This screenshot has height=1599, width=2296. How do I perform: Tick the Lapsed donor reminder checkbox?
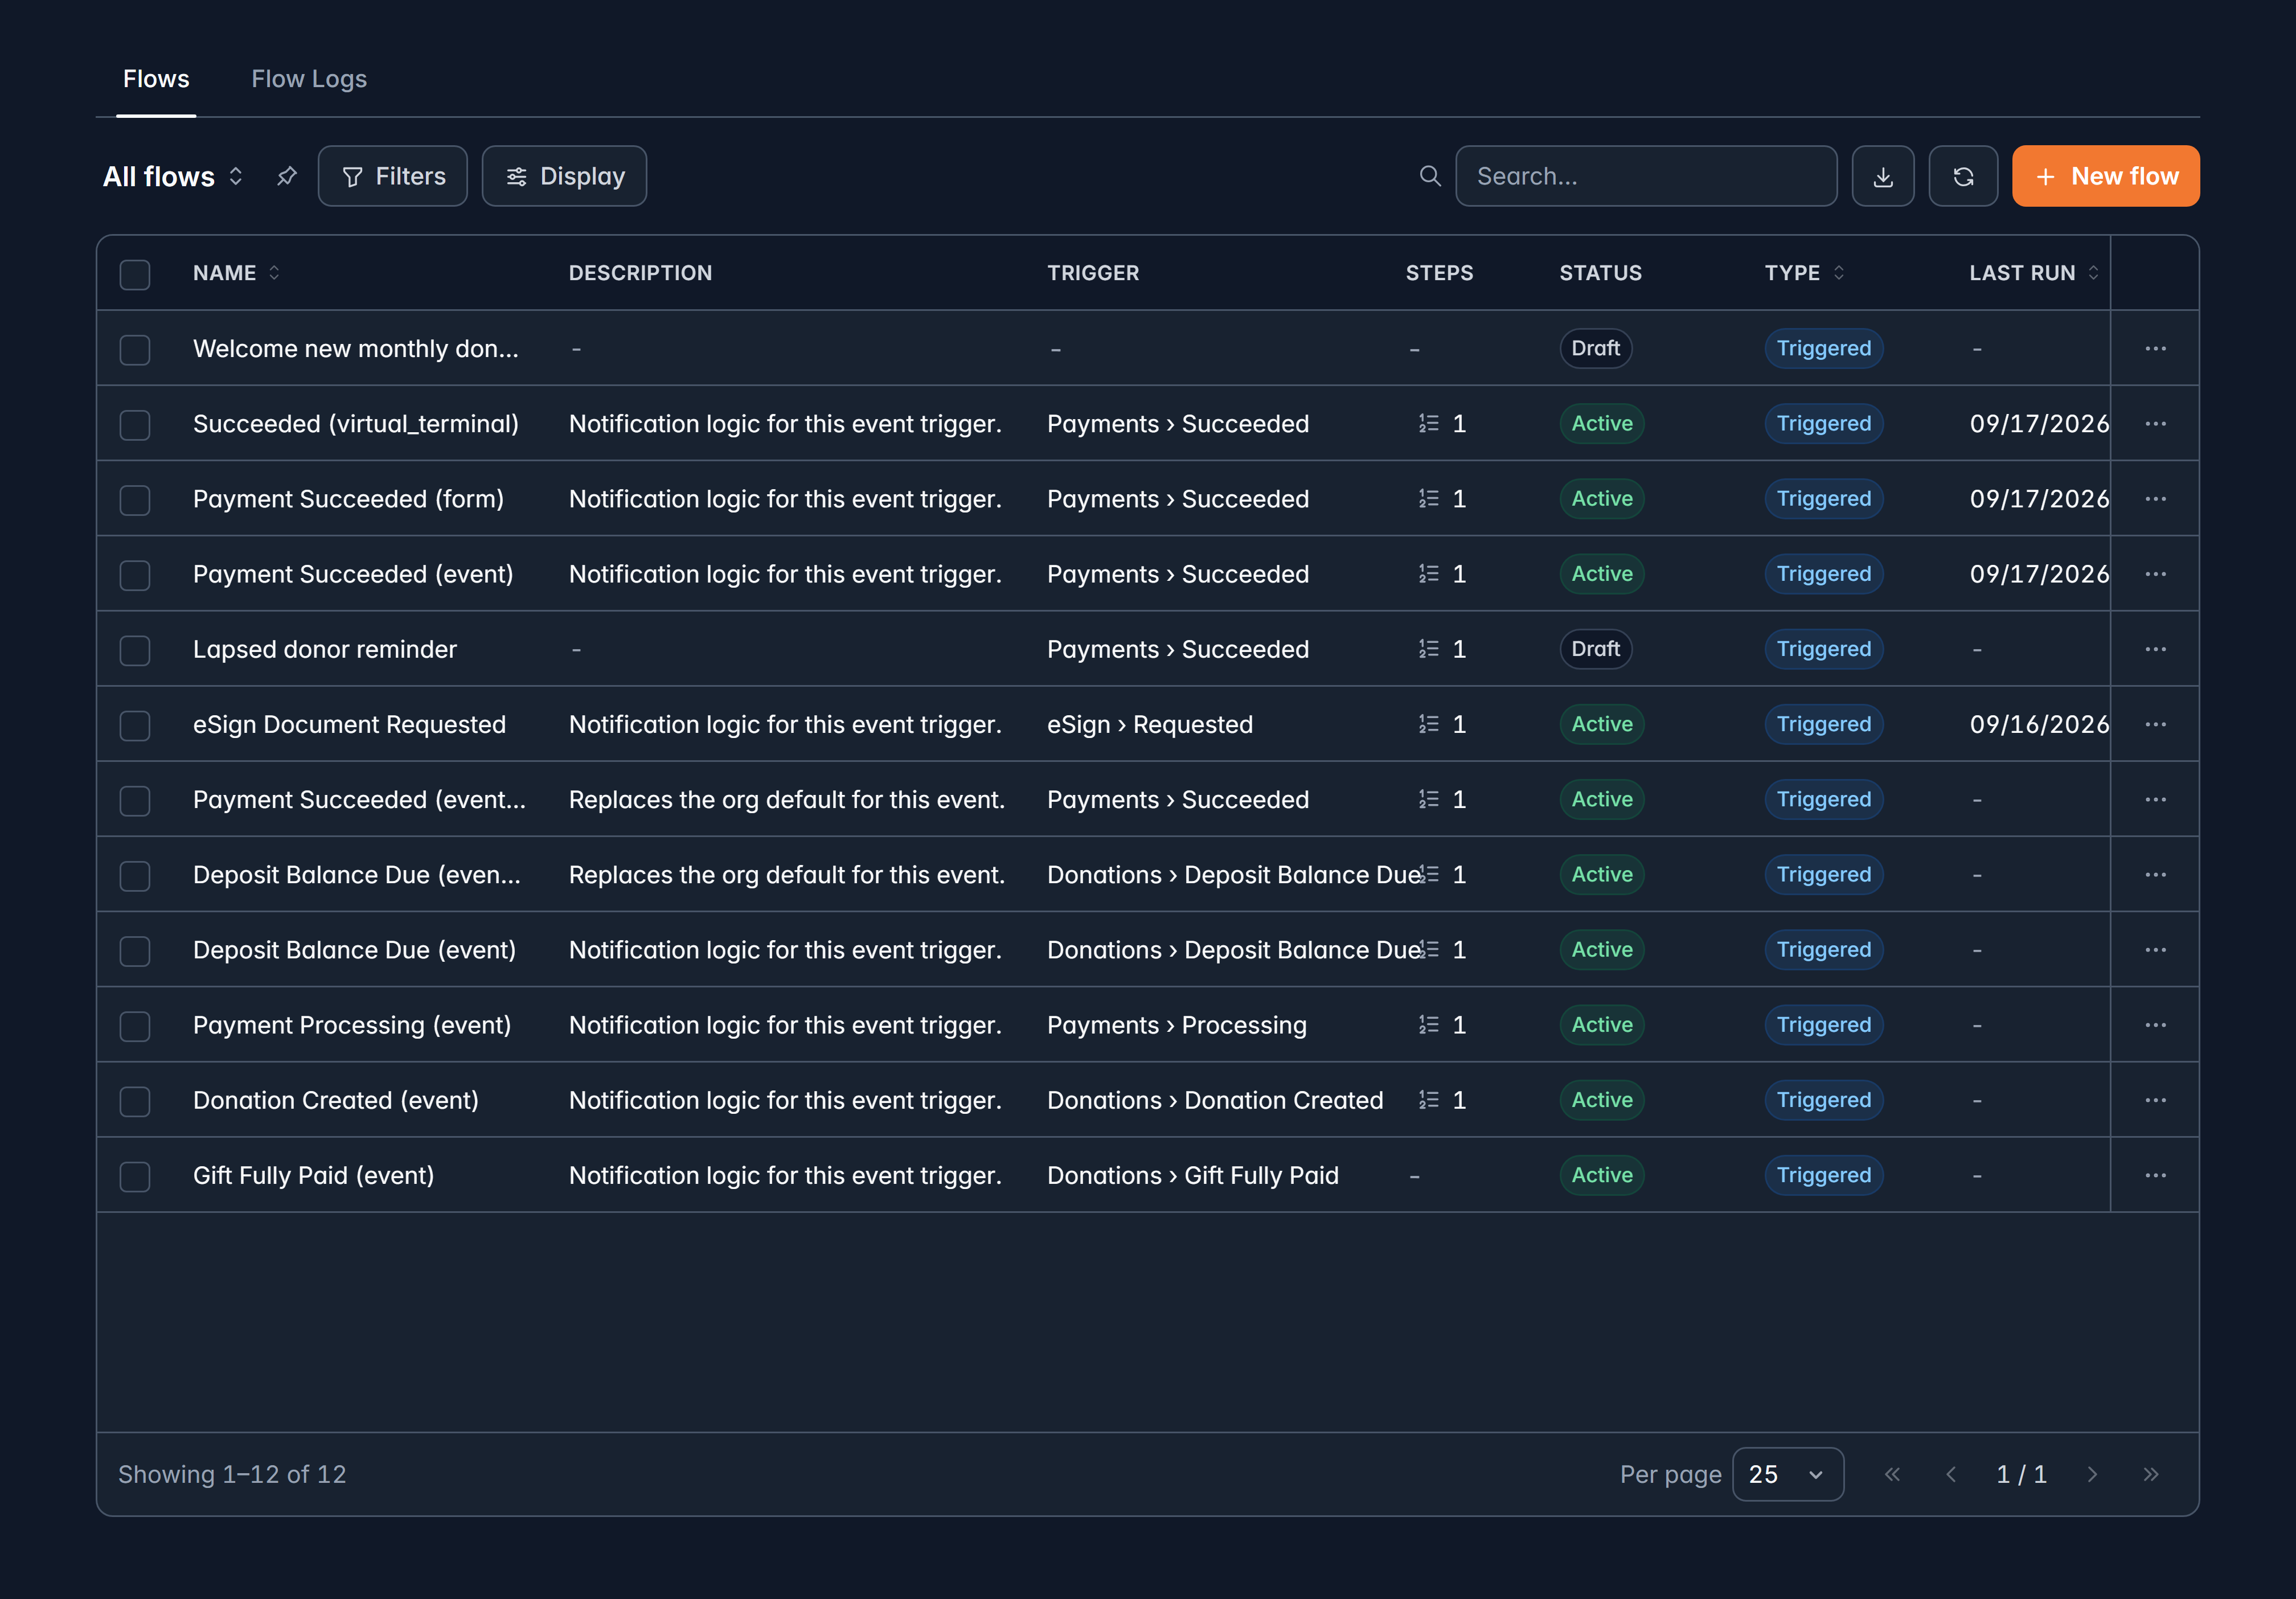(135, 650)
